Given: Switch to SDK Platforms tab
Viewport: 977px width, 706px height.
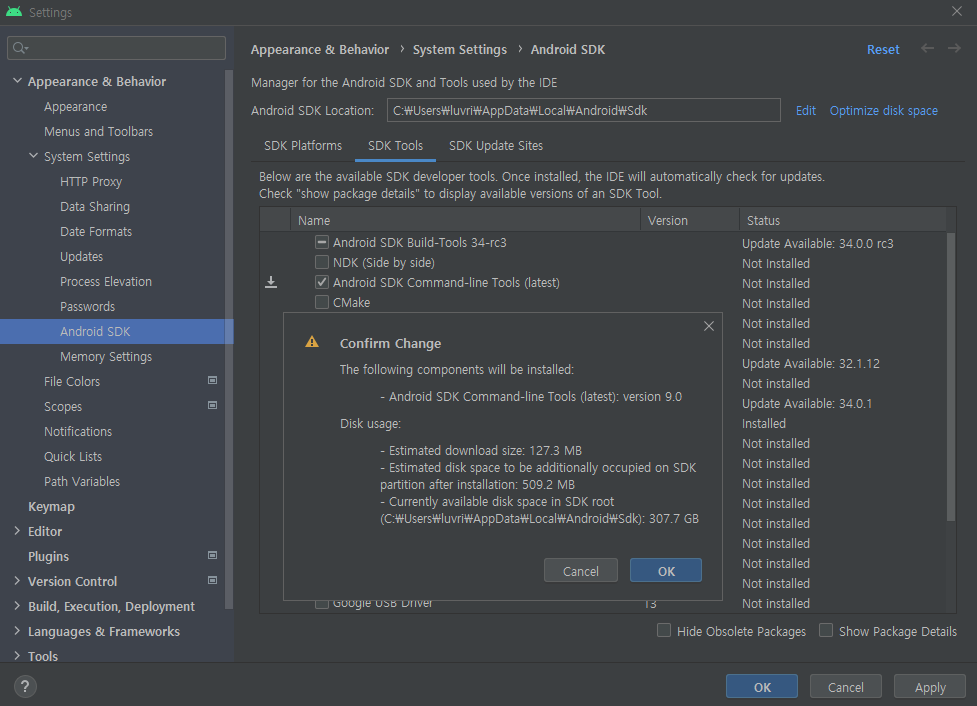Looking at the screenshot, I should point(303,146).
